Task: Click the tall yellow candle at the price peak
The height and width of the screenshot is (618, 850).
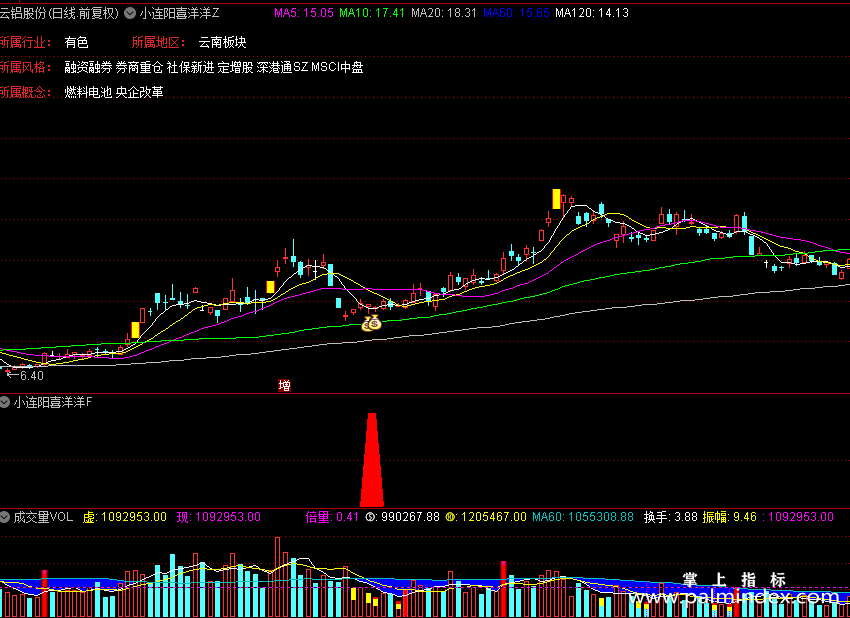Action: click(556, 199)
